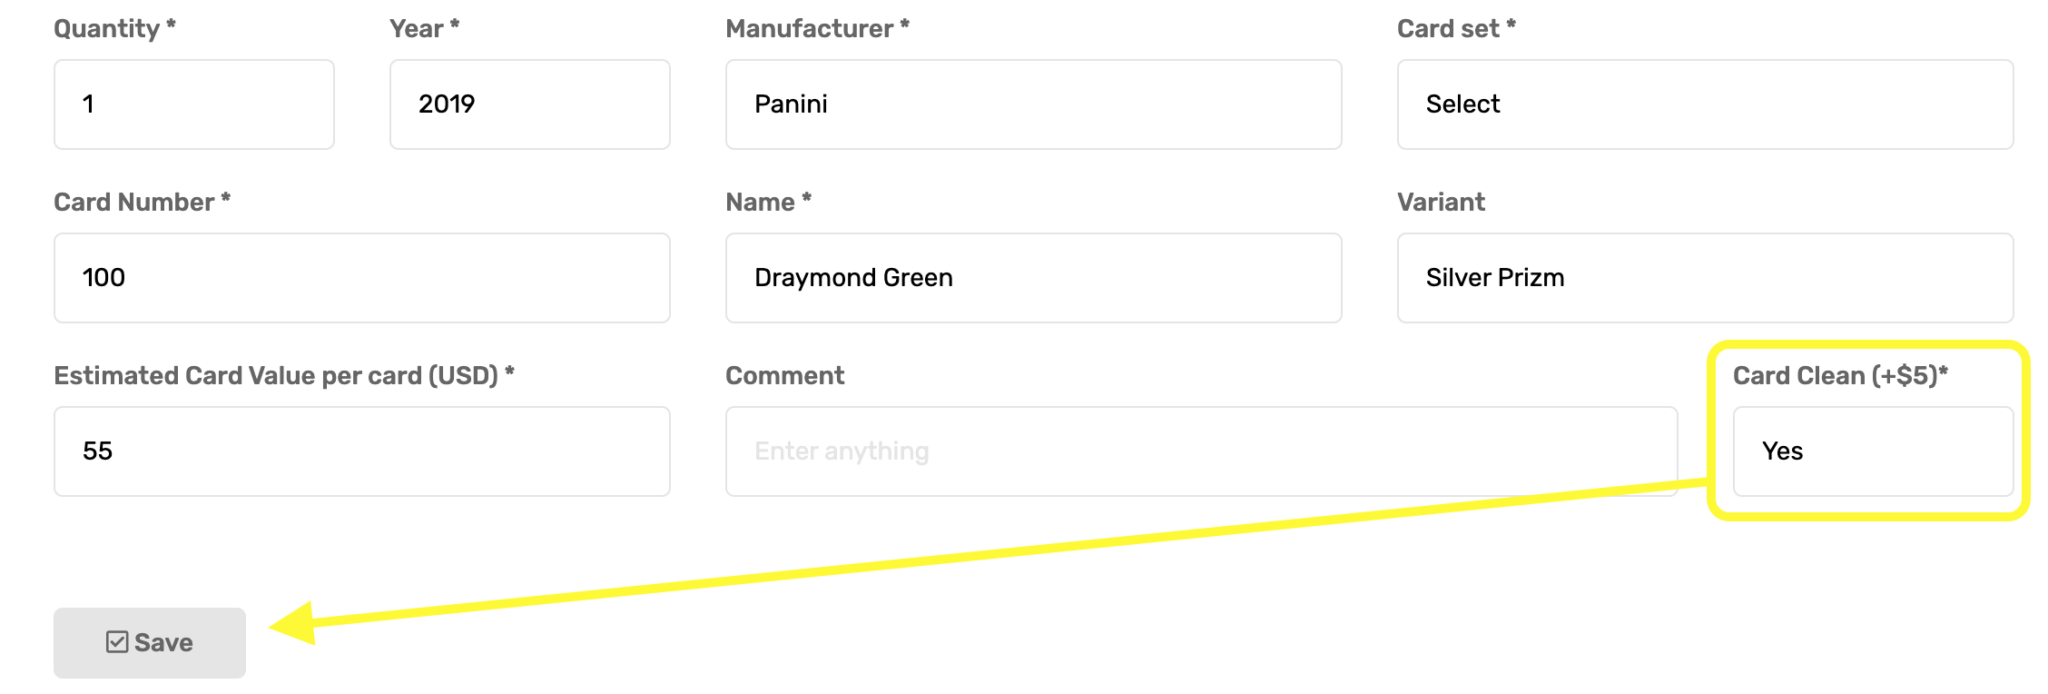Select the Manufacturer field containing Panini
2048x694 pixels.
pyautogui.click(x=1033, y=104)
